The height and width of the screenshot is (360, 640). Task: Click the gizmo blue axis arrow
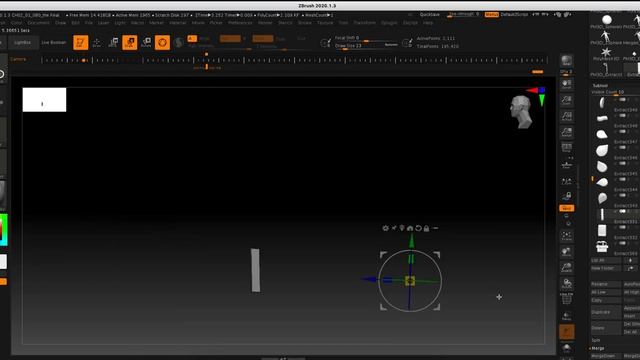pos(369,280)
